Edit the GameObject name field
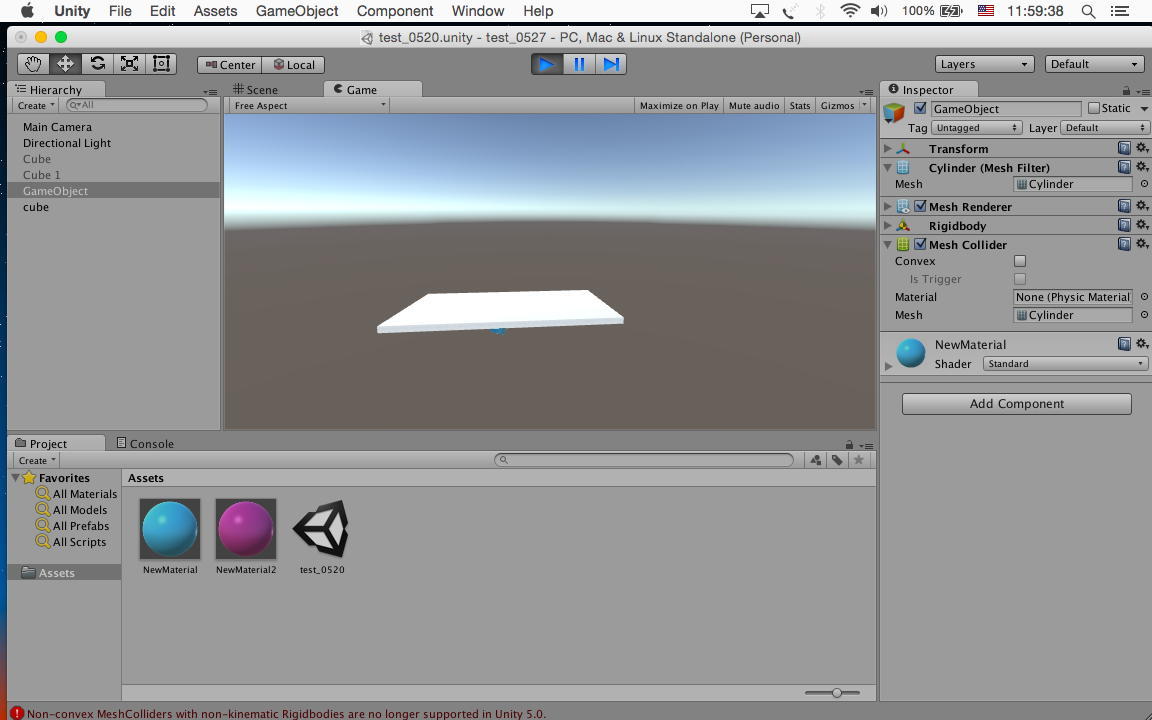 (x=1006, y=109)
